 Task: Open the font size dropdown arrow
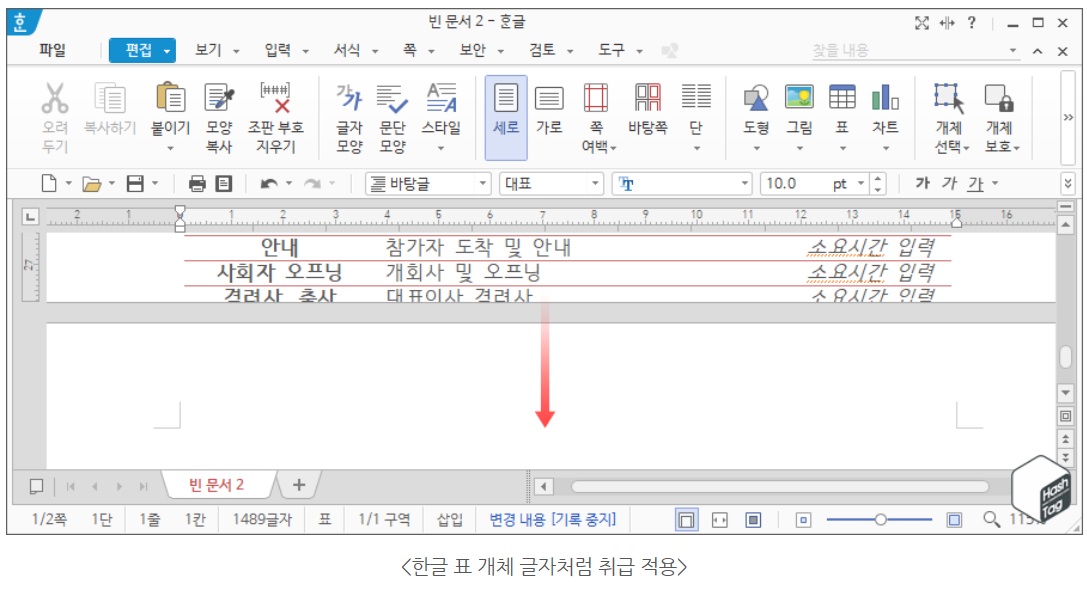(x=861, y=184)
